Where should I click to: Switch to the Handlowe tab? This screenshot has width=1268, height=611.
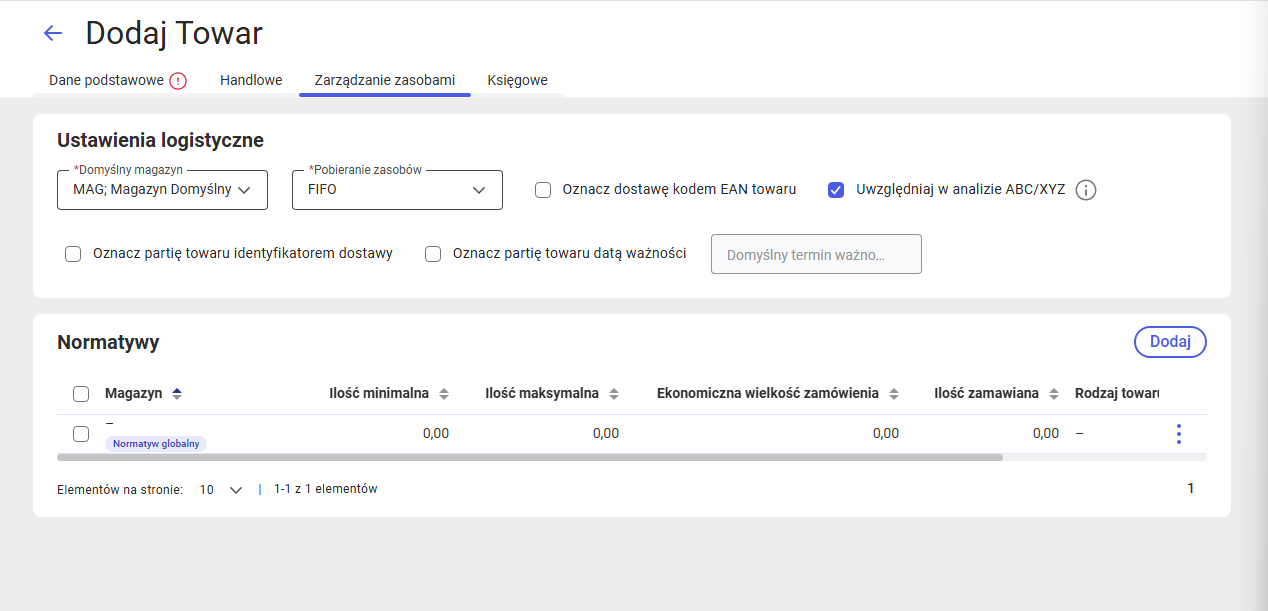[x=251, y=80]
